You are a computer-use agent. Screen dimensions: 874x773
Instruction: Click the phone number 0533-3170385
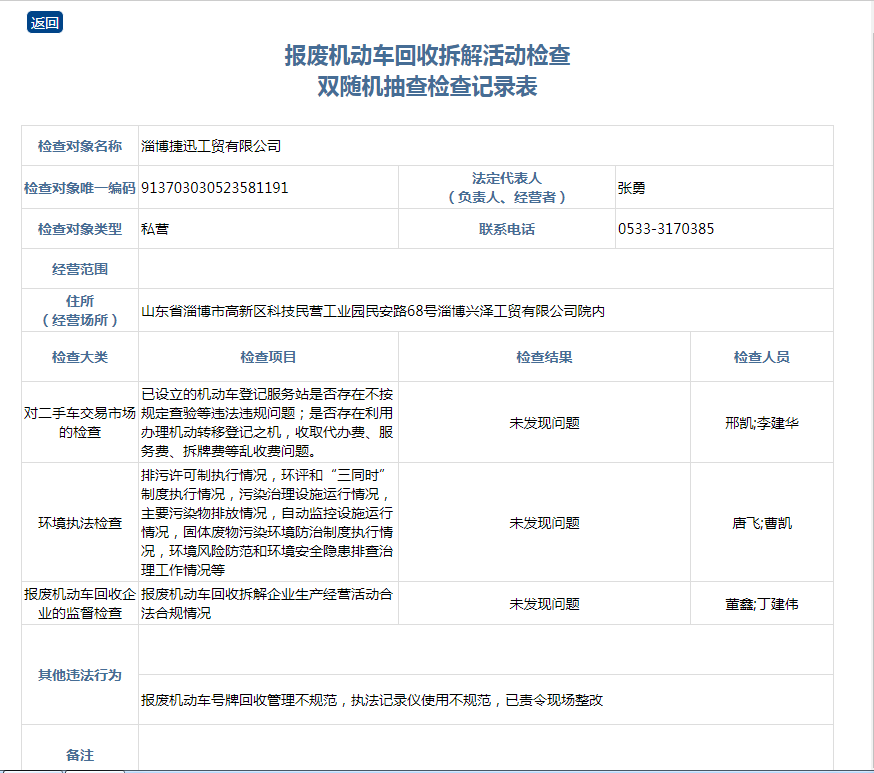pyautogui.click(x=666, y=229)
